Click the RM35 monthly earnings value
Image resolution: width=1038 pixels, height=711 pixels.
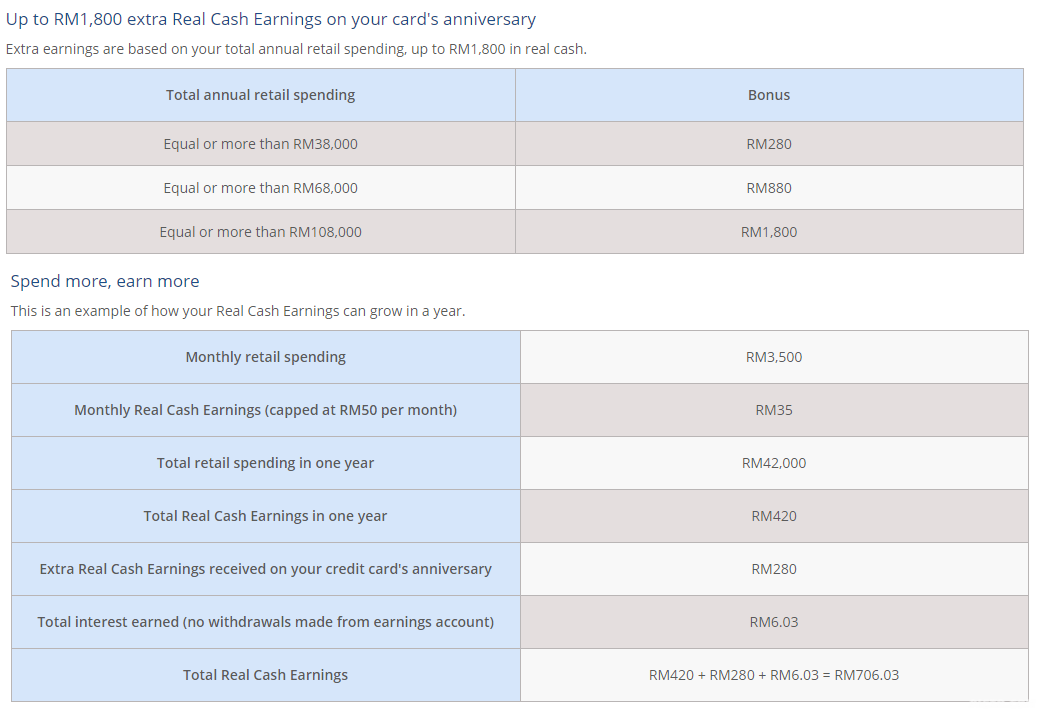(x=773, y=410)
